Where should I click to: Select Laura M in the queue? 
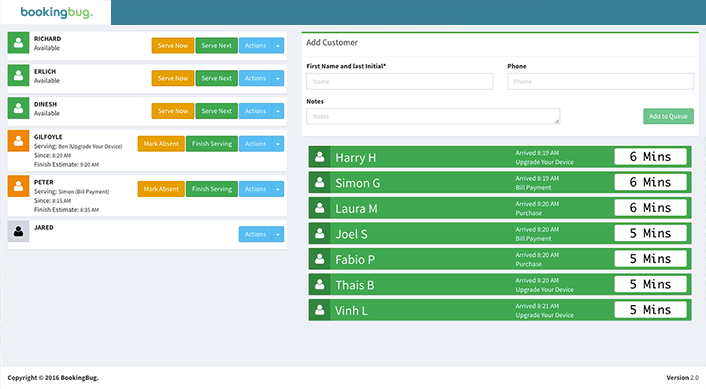coord(500,208)
